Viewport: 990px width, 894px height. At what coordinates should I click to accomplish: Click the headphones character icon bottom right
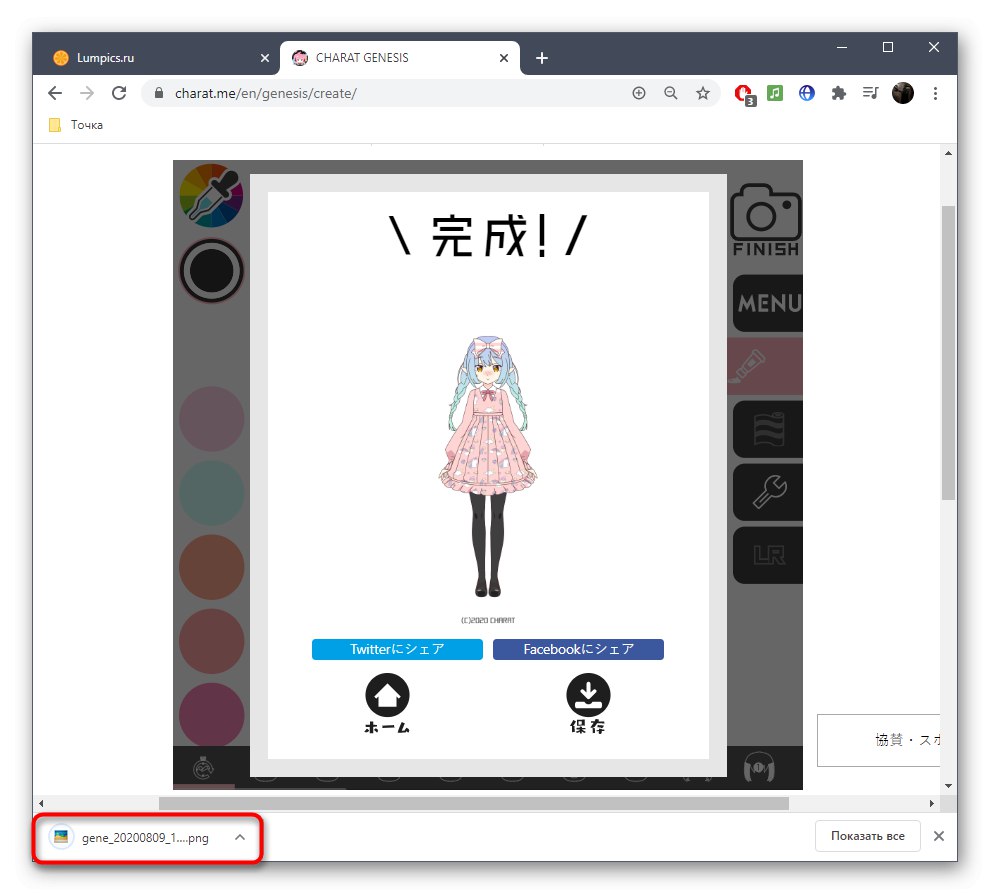759,766
